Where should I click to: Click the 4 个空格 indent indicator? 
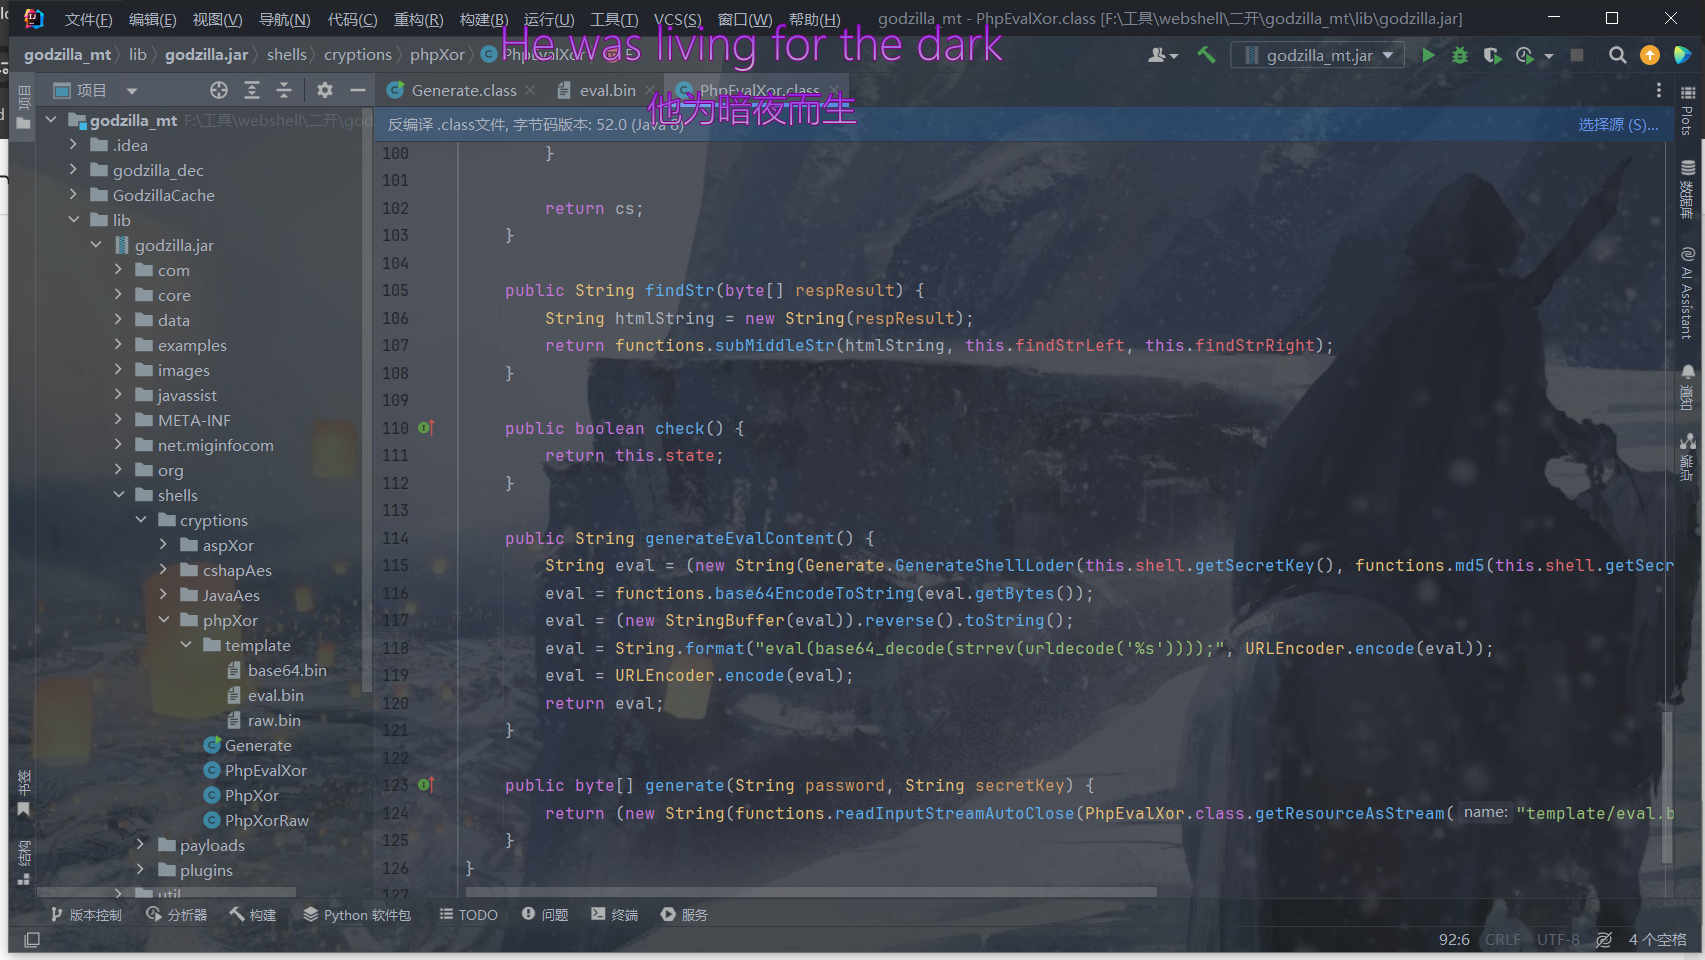coord(1657,939)
